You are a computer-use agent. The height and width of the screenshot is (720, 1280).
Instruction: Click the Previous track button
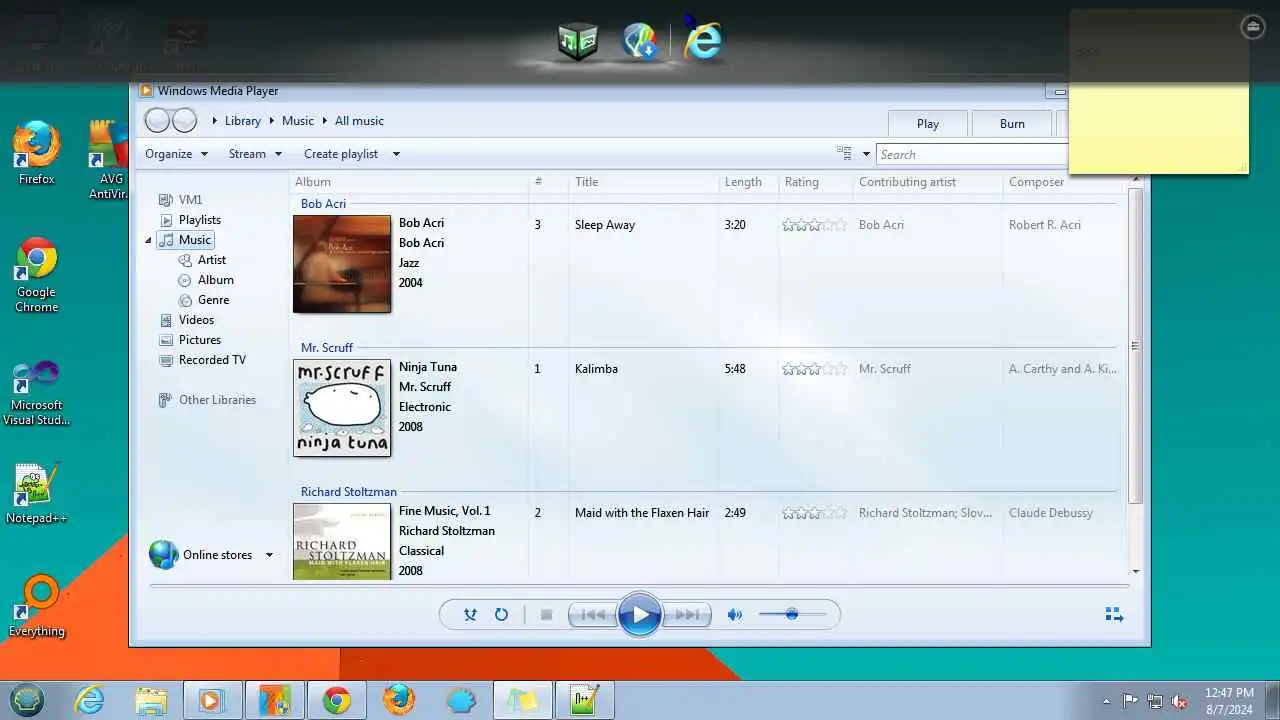click(592, 615)
